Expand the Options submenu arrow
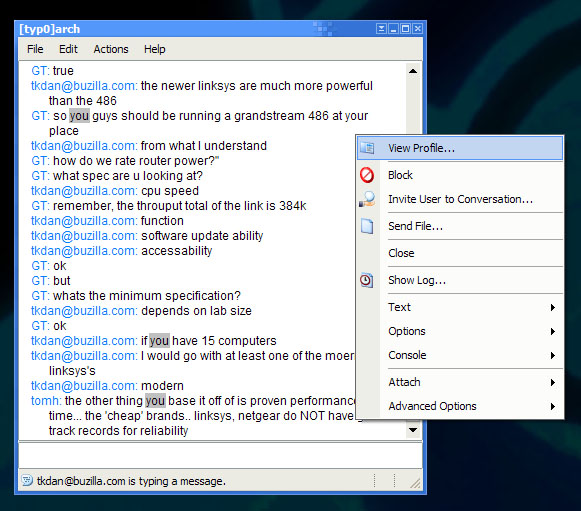Viewport: 581px width, 511px height. [553, 331]
